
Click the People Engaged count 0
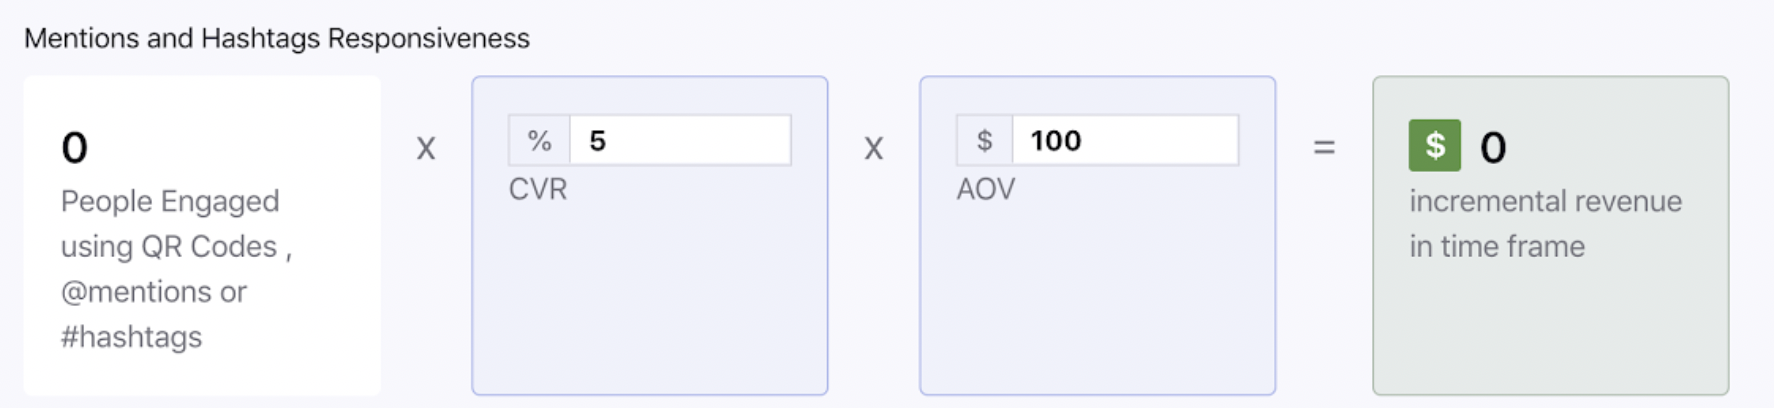(x=74, y=148)
